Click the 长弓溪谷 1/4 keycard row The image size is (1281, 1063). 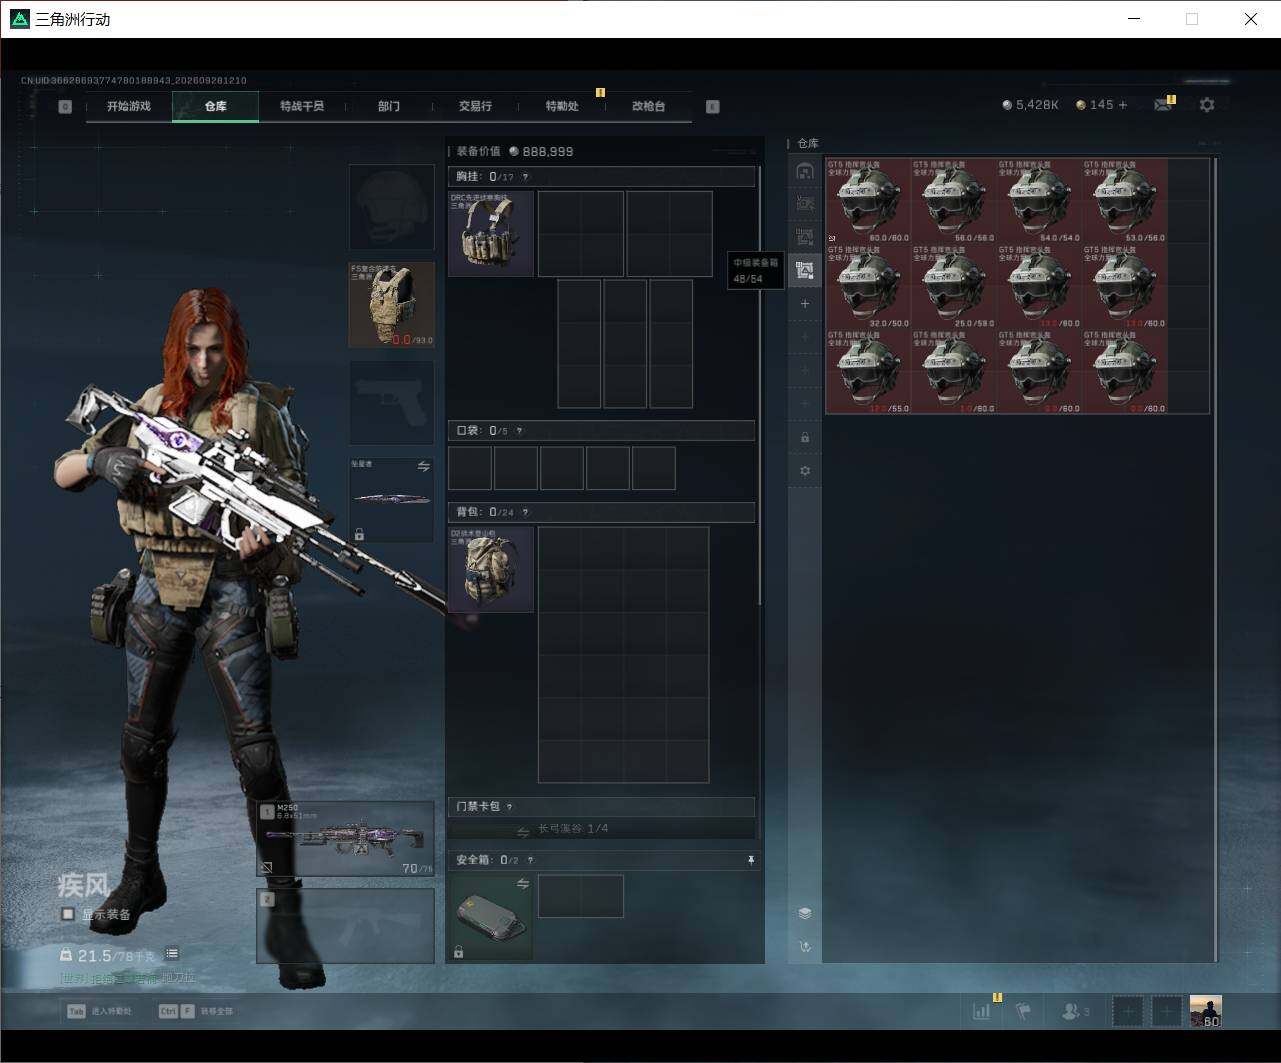(601, 829)
